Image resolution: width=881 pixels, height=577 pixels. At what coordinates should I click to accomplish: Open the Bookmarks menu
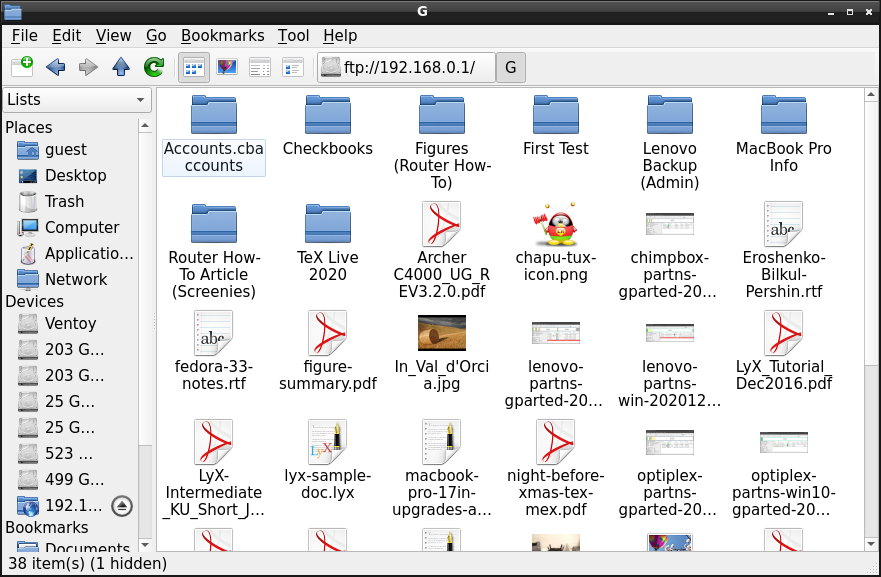[x=222, y=36]
